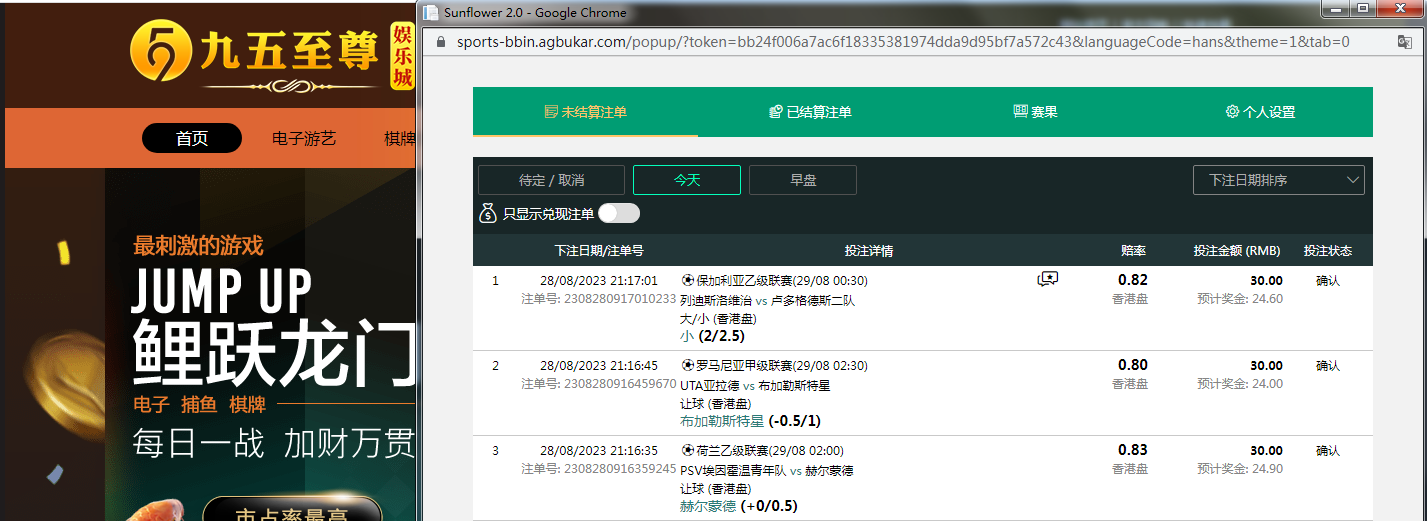Click the soccer ball icon beside 罗马尼亚甲级联赛
This screenshot has width=1427, height=521.
(687, 365)
